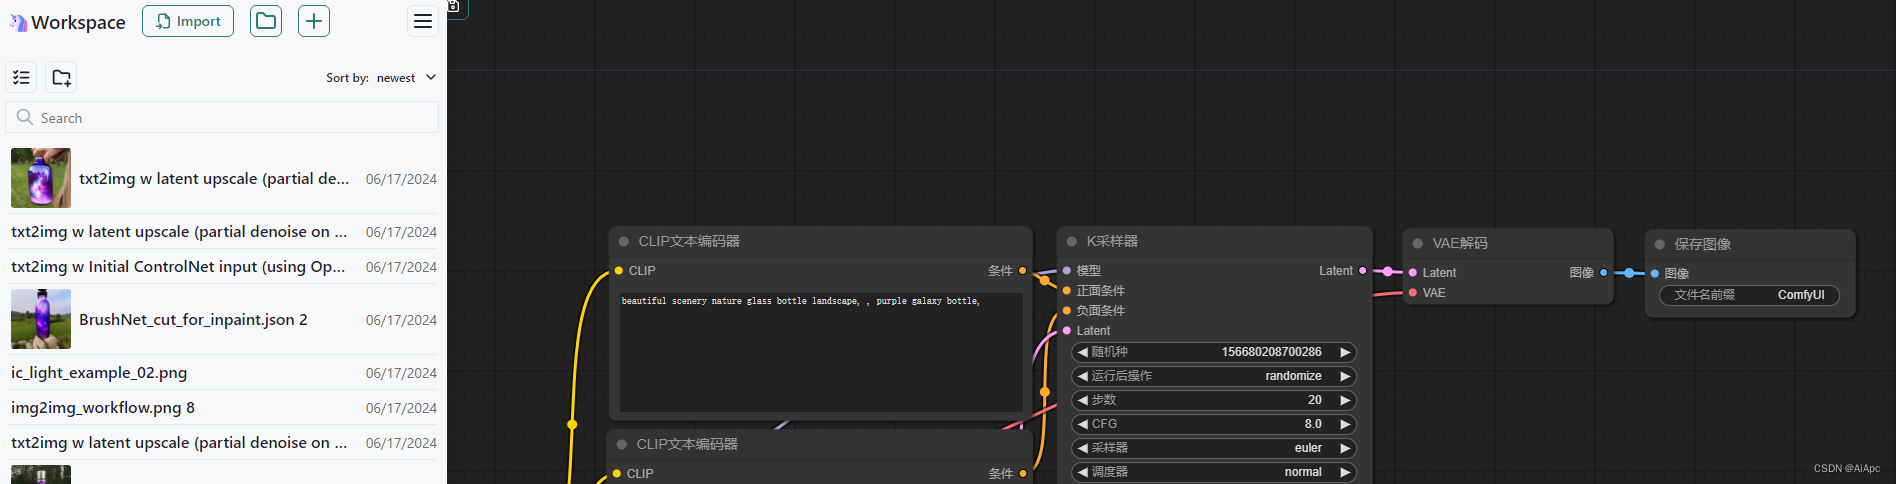Open first txt2img latent upscale thumbnail

click(x=41, y=178)
